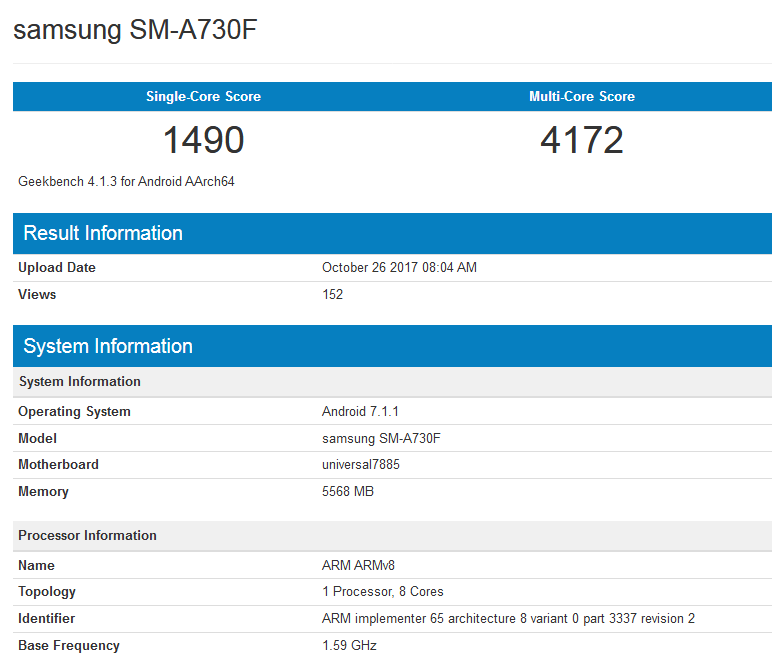The height and width of the screenshot is (664, 781).
Task: Click the Android 7.1.1 value
Action: (x=360, y=411)
